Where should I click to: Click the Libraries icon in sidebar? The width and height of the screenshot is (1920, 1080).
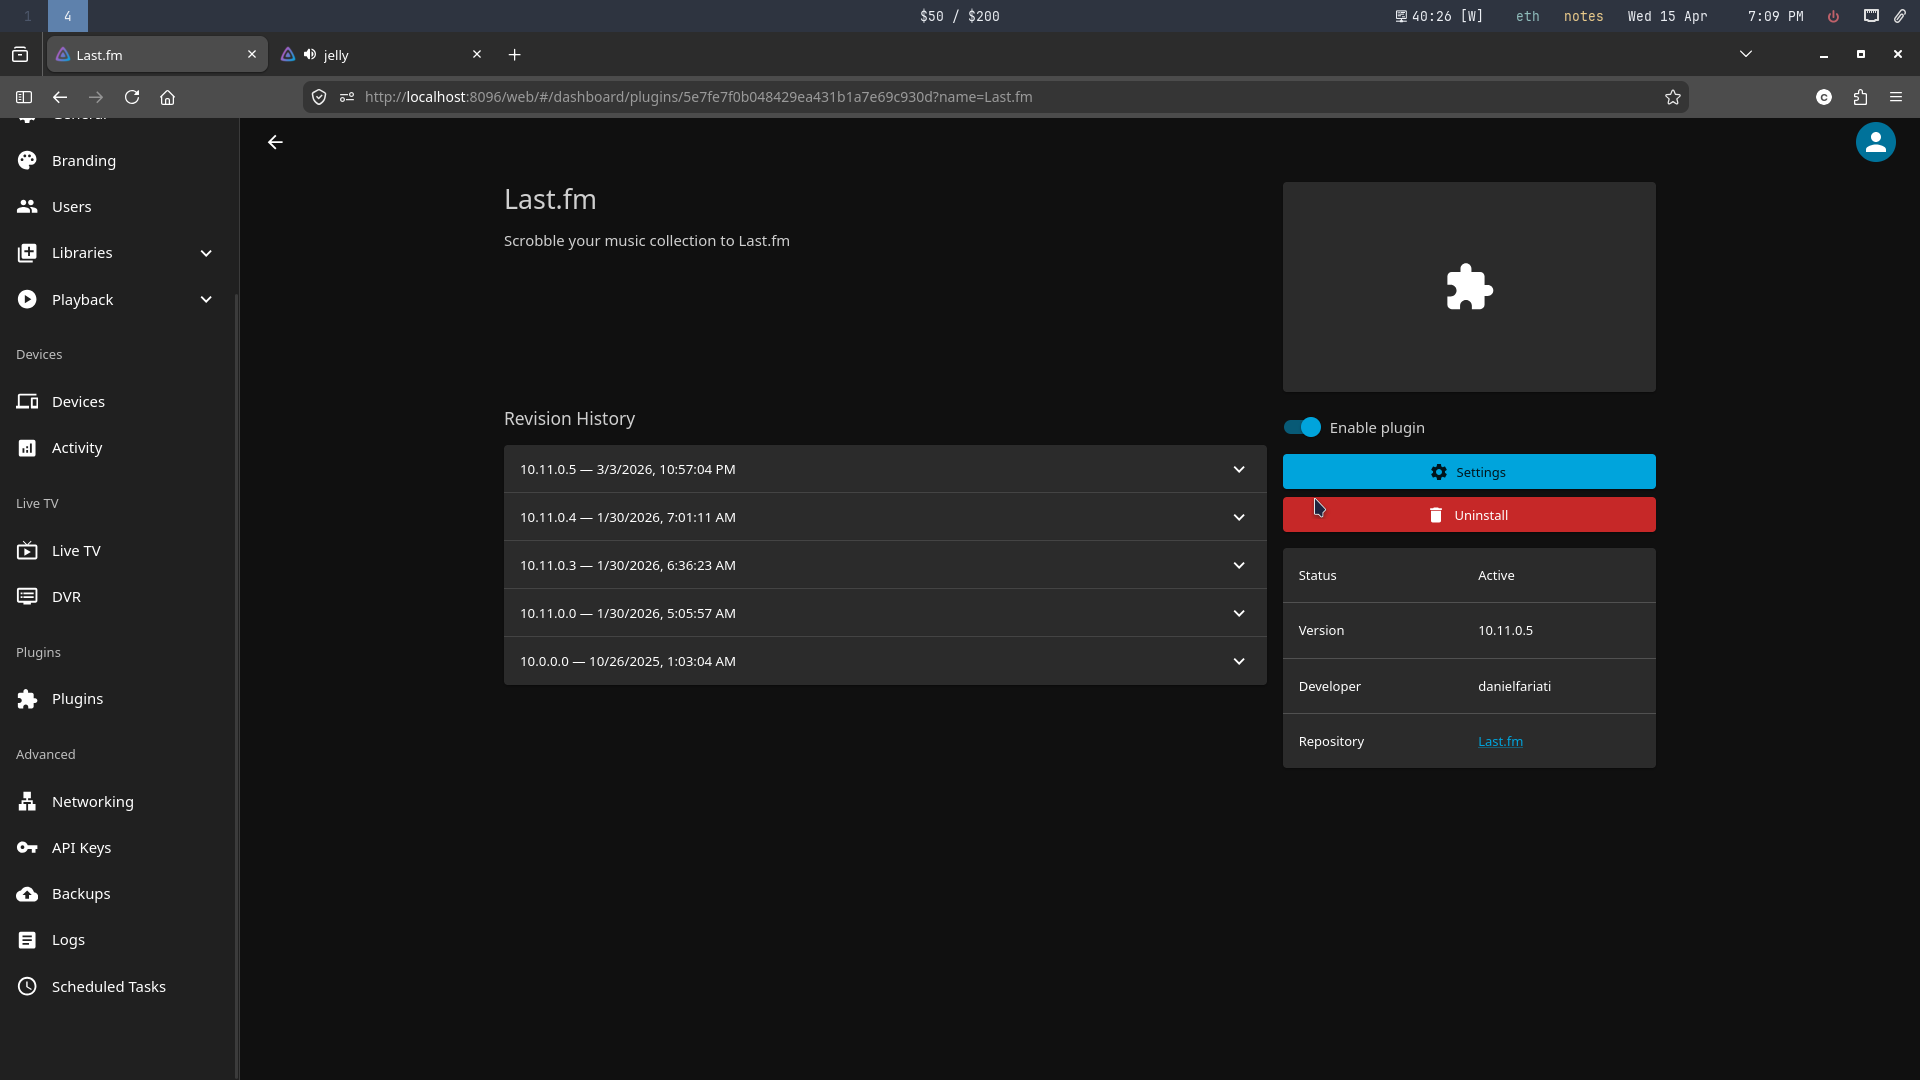27,253
